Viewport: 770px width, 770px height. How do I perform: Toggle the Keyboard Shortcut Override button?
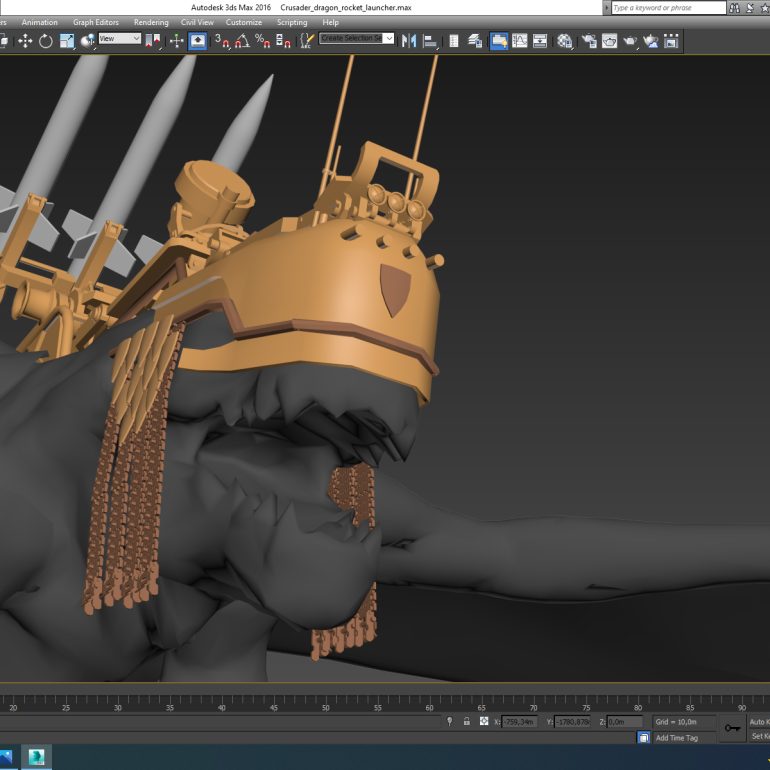(197, 41)
